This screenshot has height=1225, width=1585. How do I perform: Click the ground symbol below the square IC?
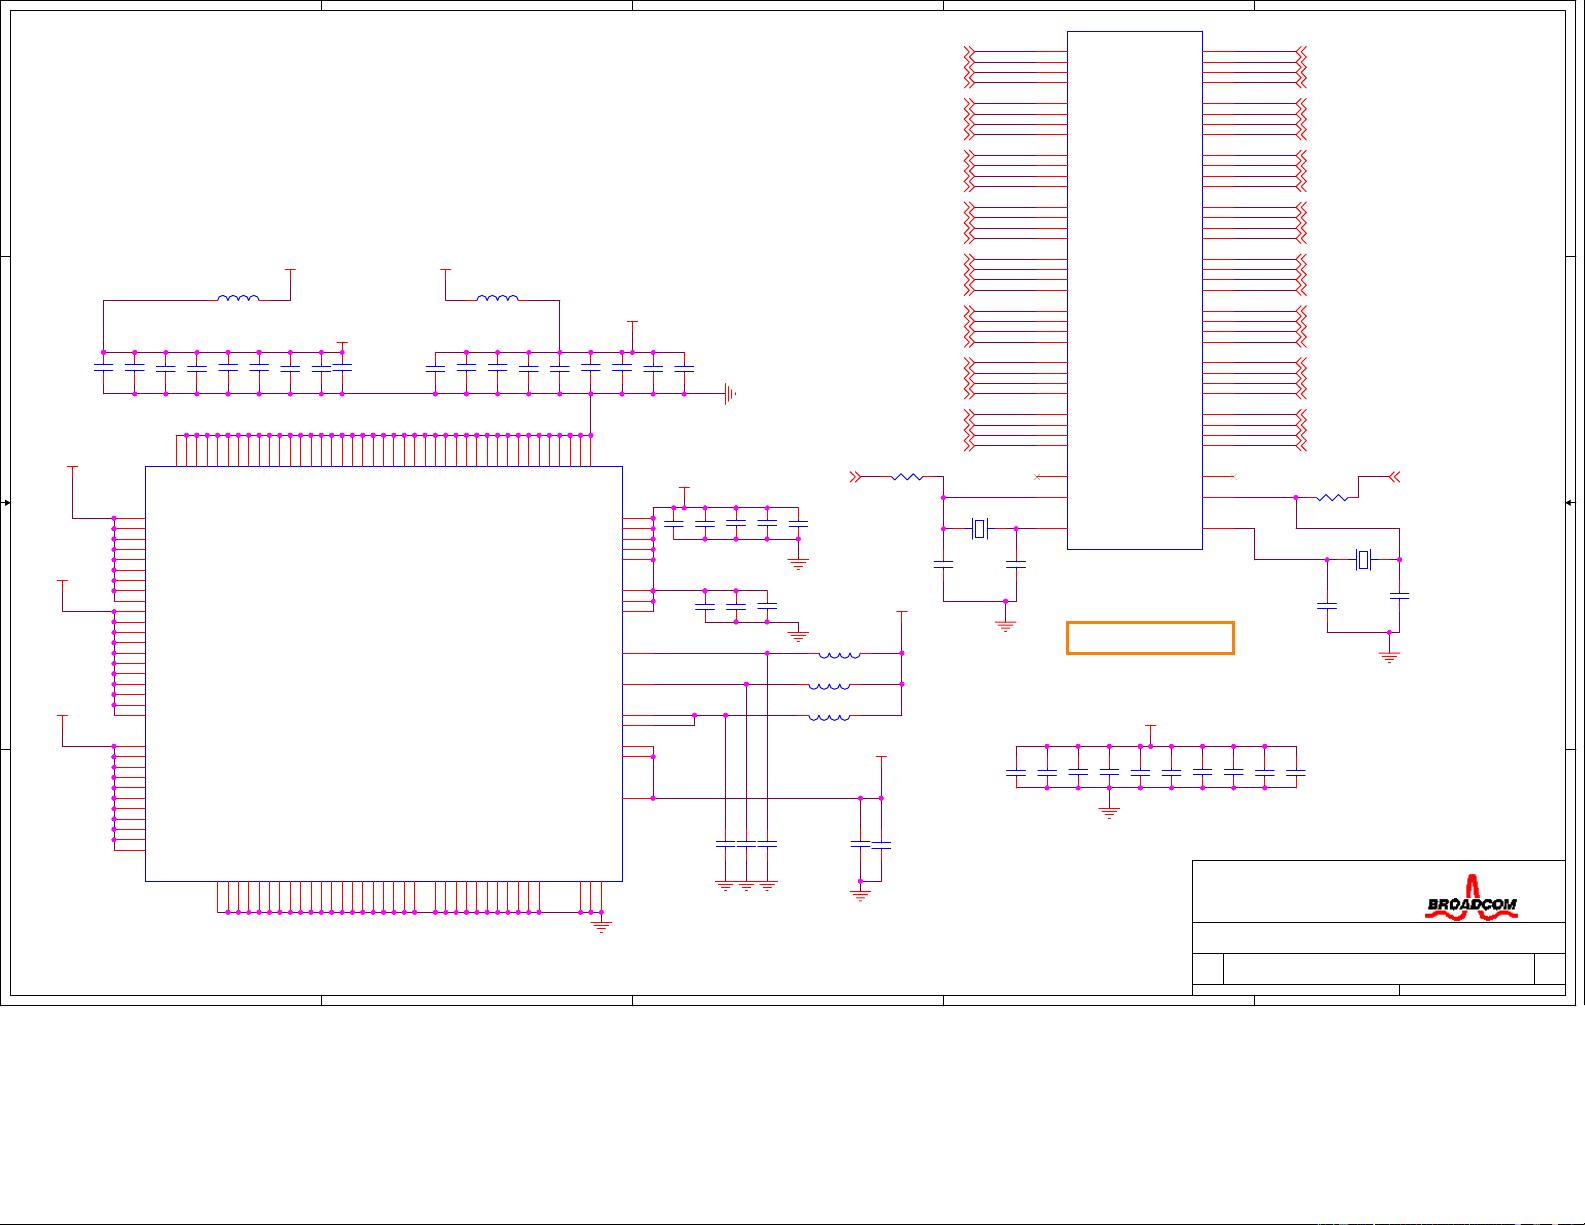[601, 925]
